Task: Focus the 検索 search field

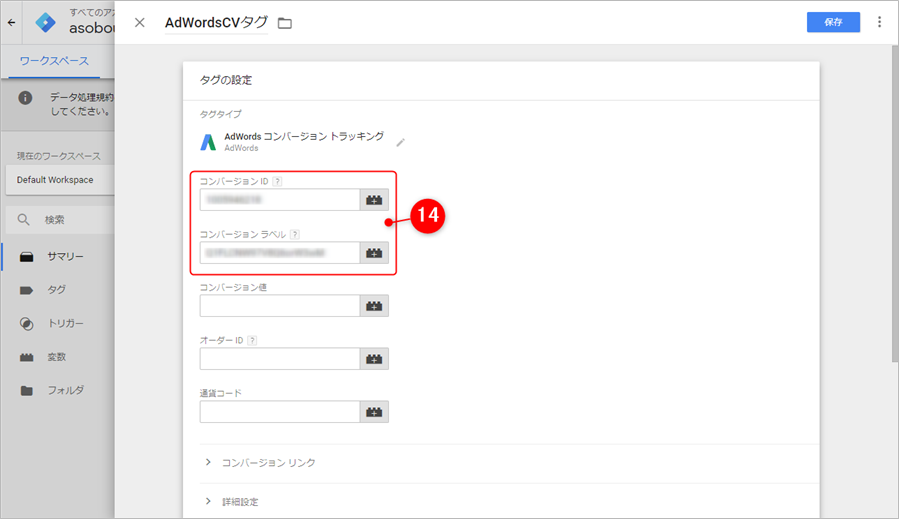Action: (x=60, y=220)
